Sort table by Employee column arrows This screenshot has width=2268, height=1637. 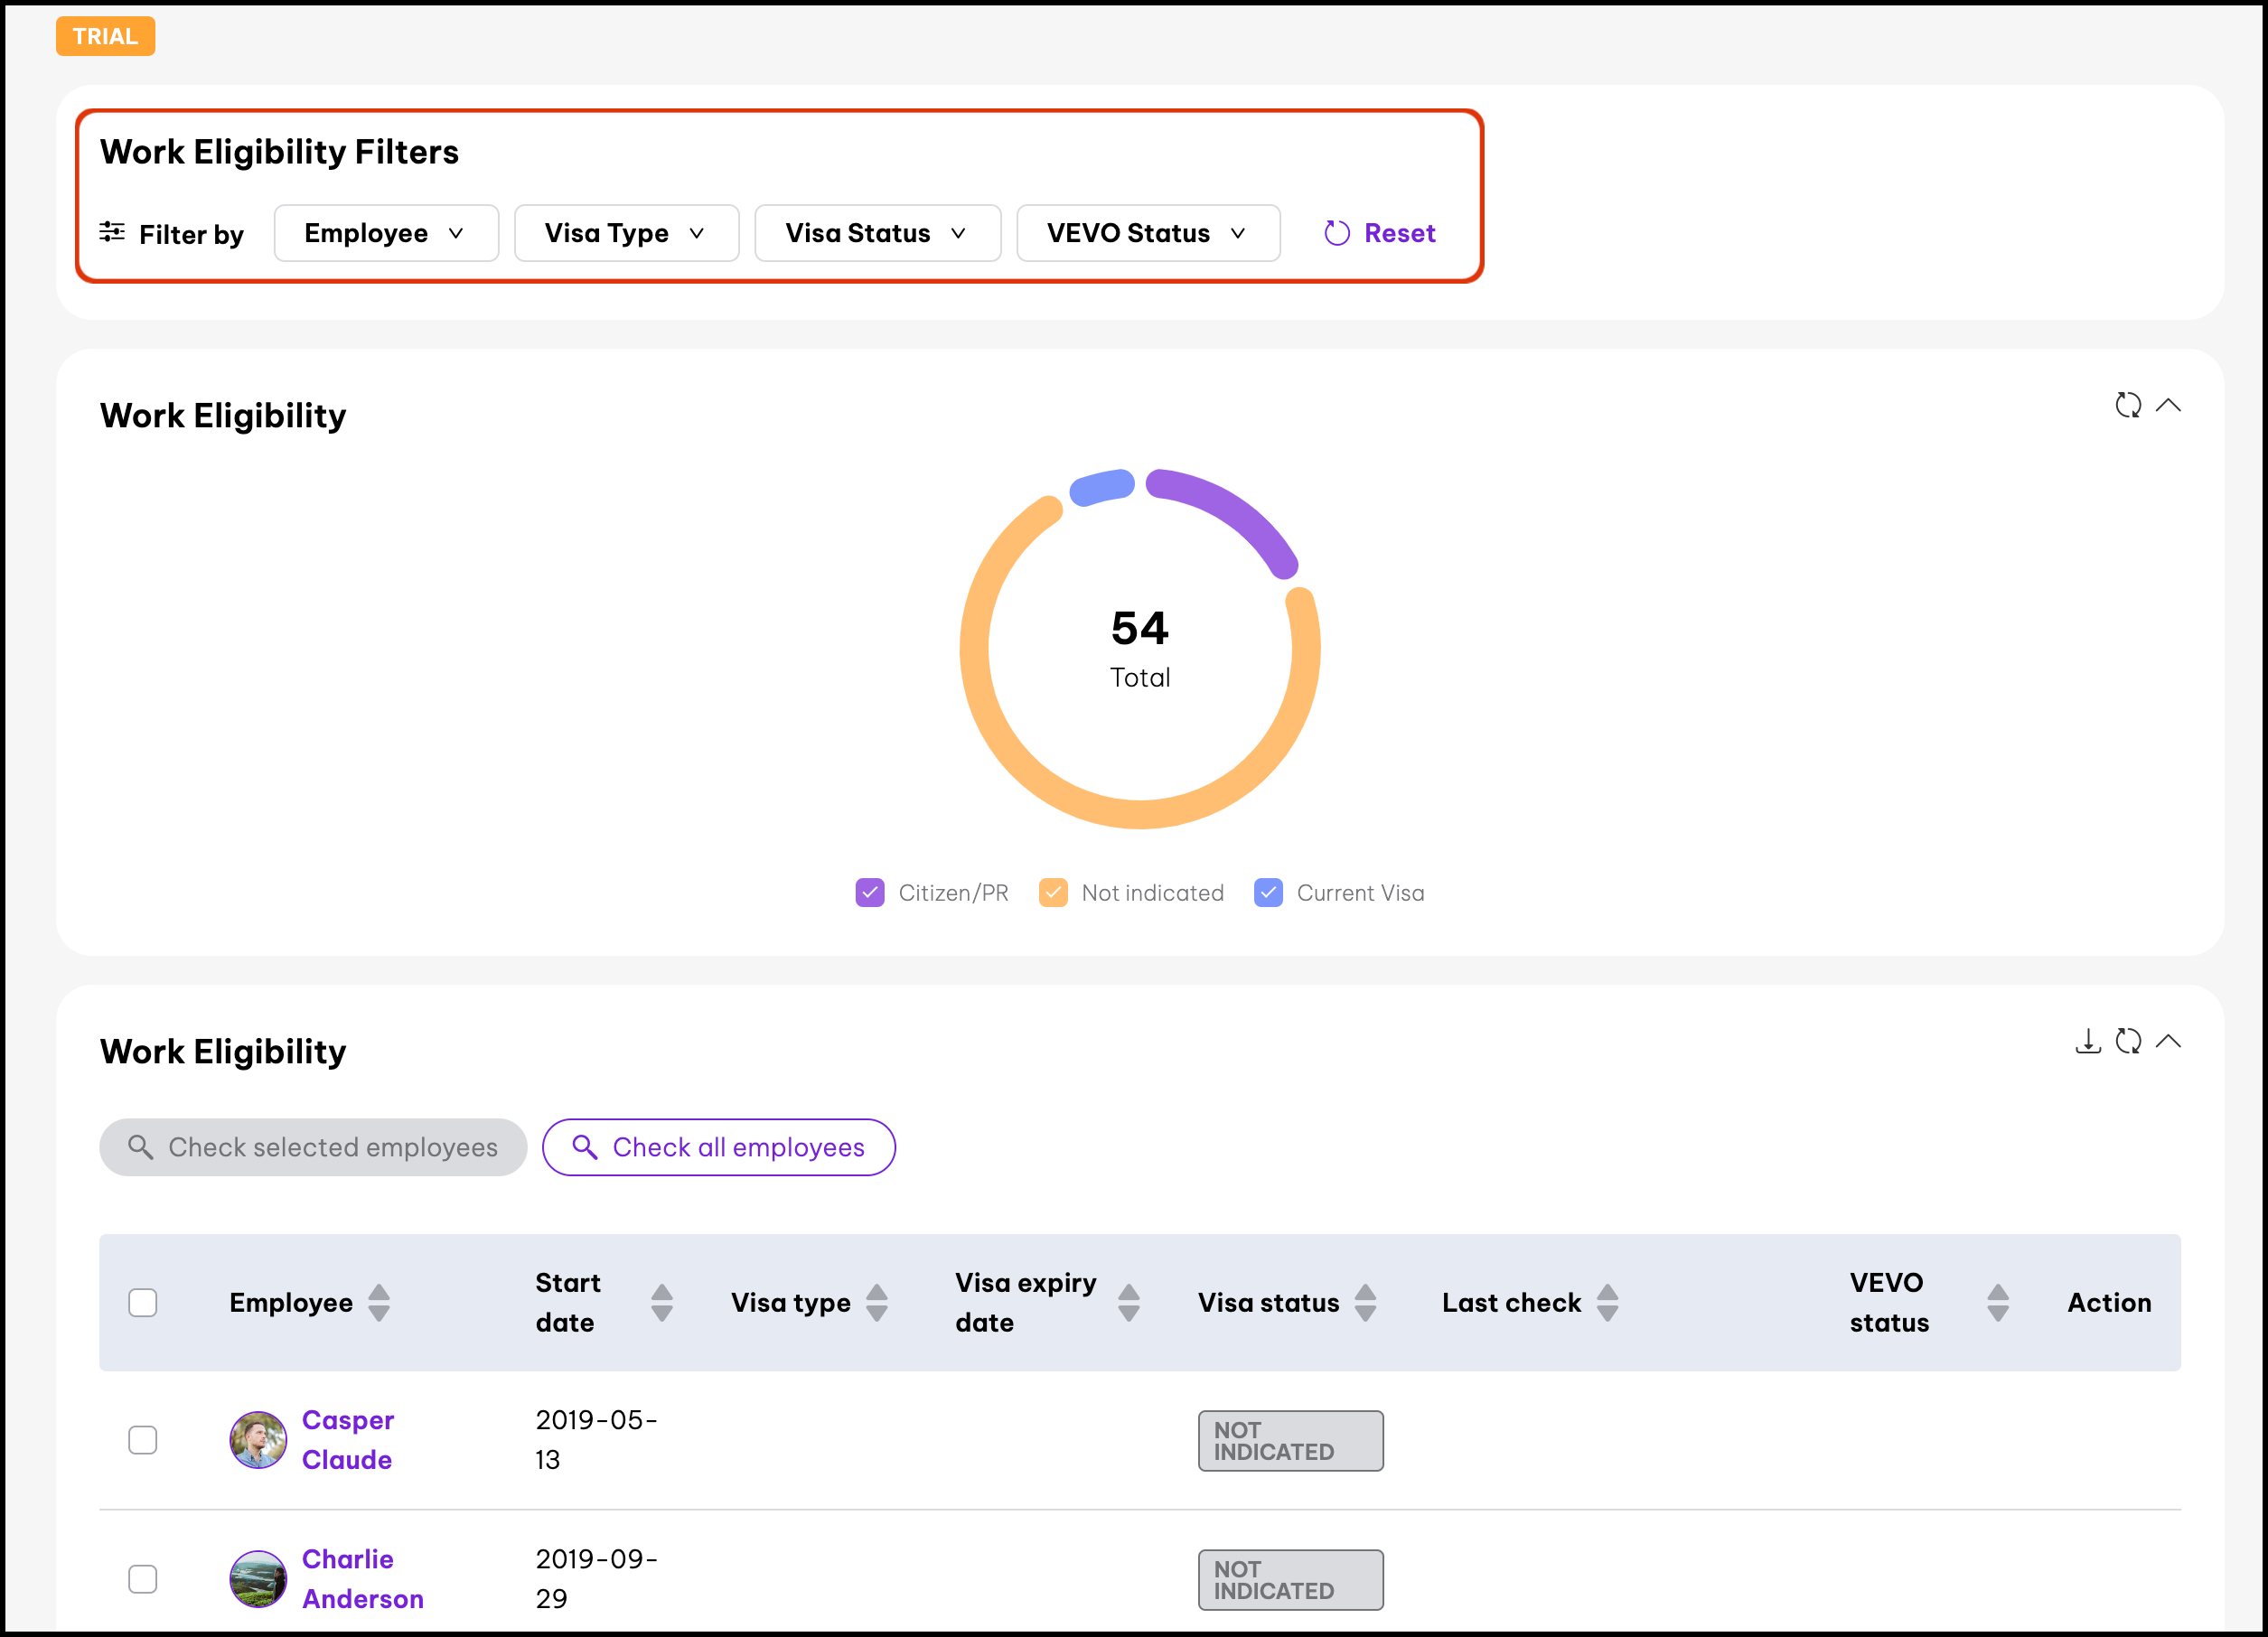click(379, 1302)
